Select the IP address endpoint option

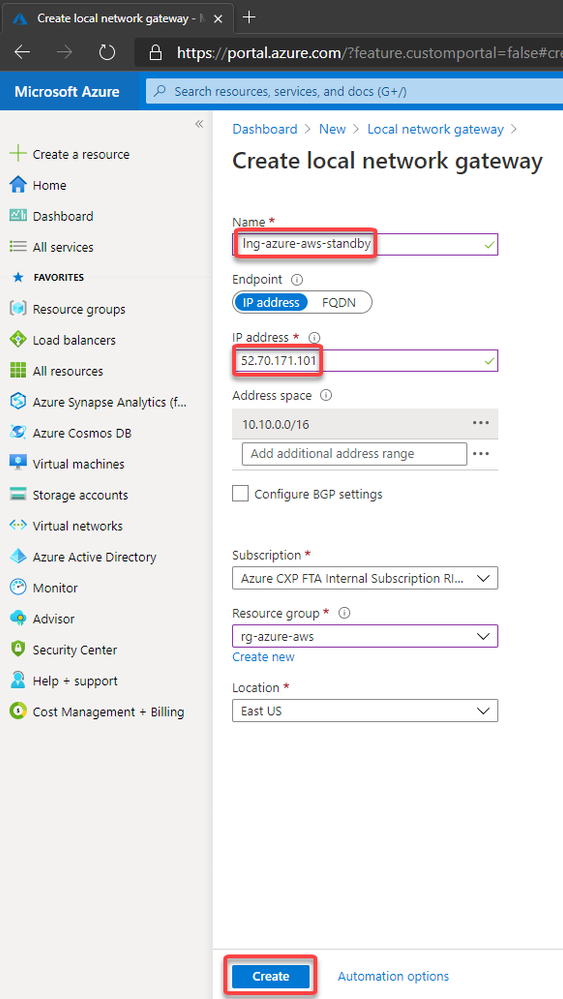click(271, 303)
